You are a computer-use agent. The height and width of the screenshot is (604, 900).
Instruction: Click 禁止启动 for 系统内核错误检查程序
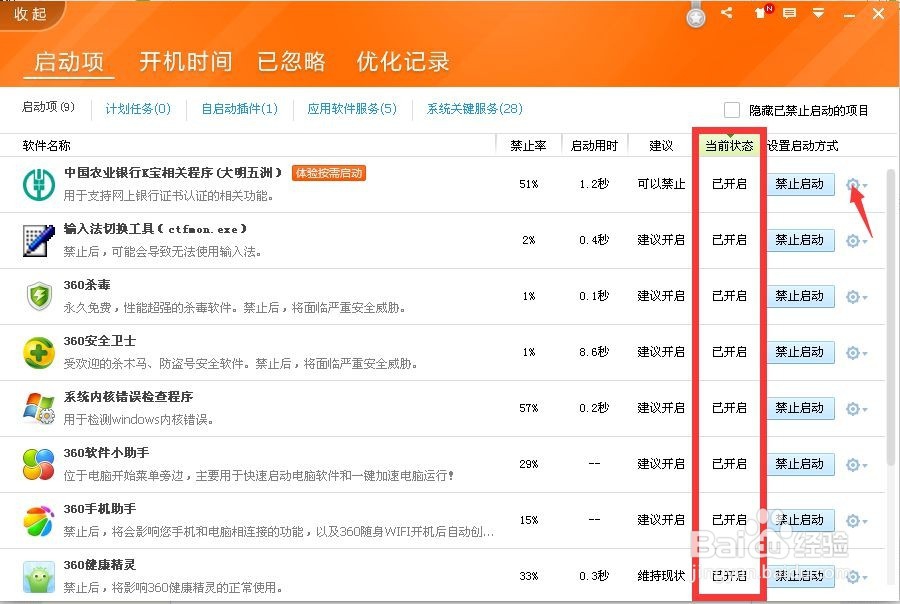(800, 408)
